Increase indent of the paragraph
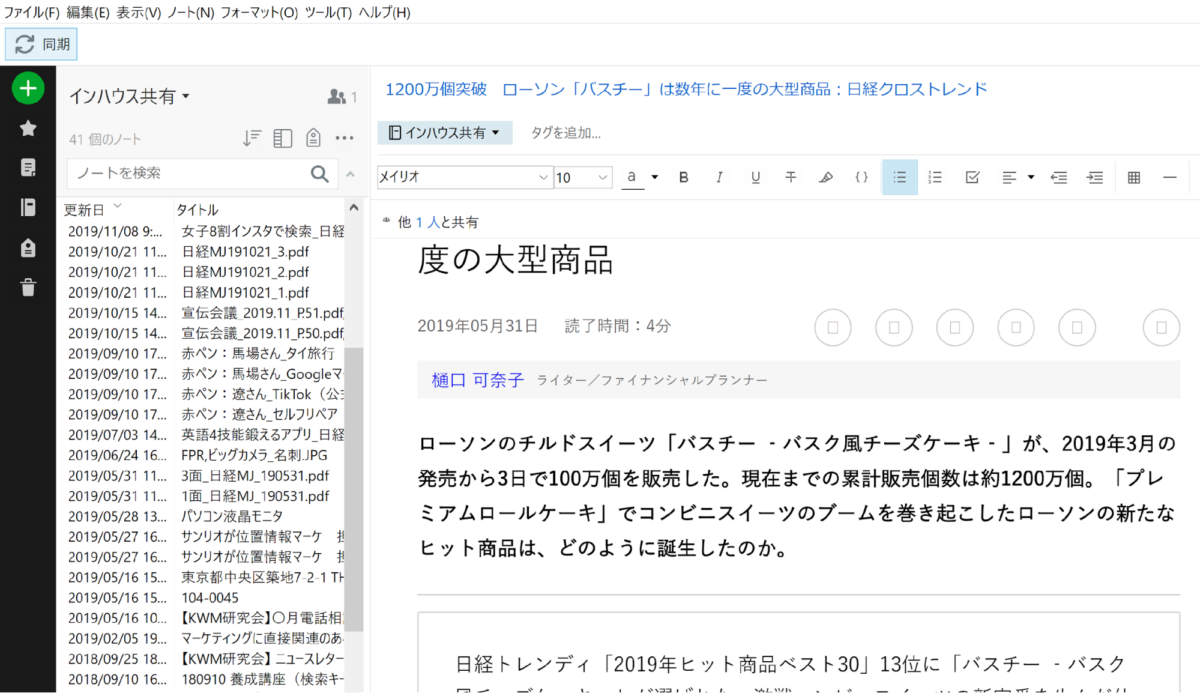1200x693 pixels. click(x=1095, y=177)
